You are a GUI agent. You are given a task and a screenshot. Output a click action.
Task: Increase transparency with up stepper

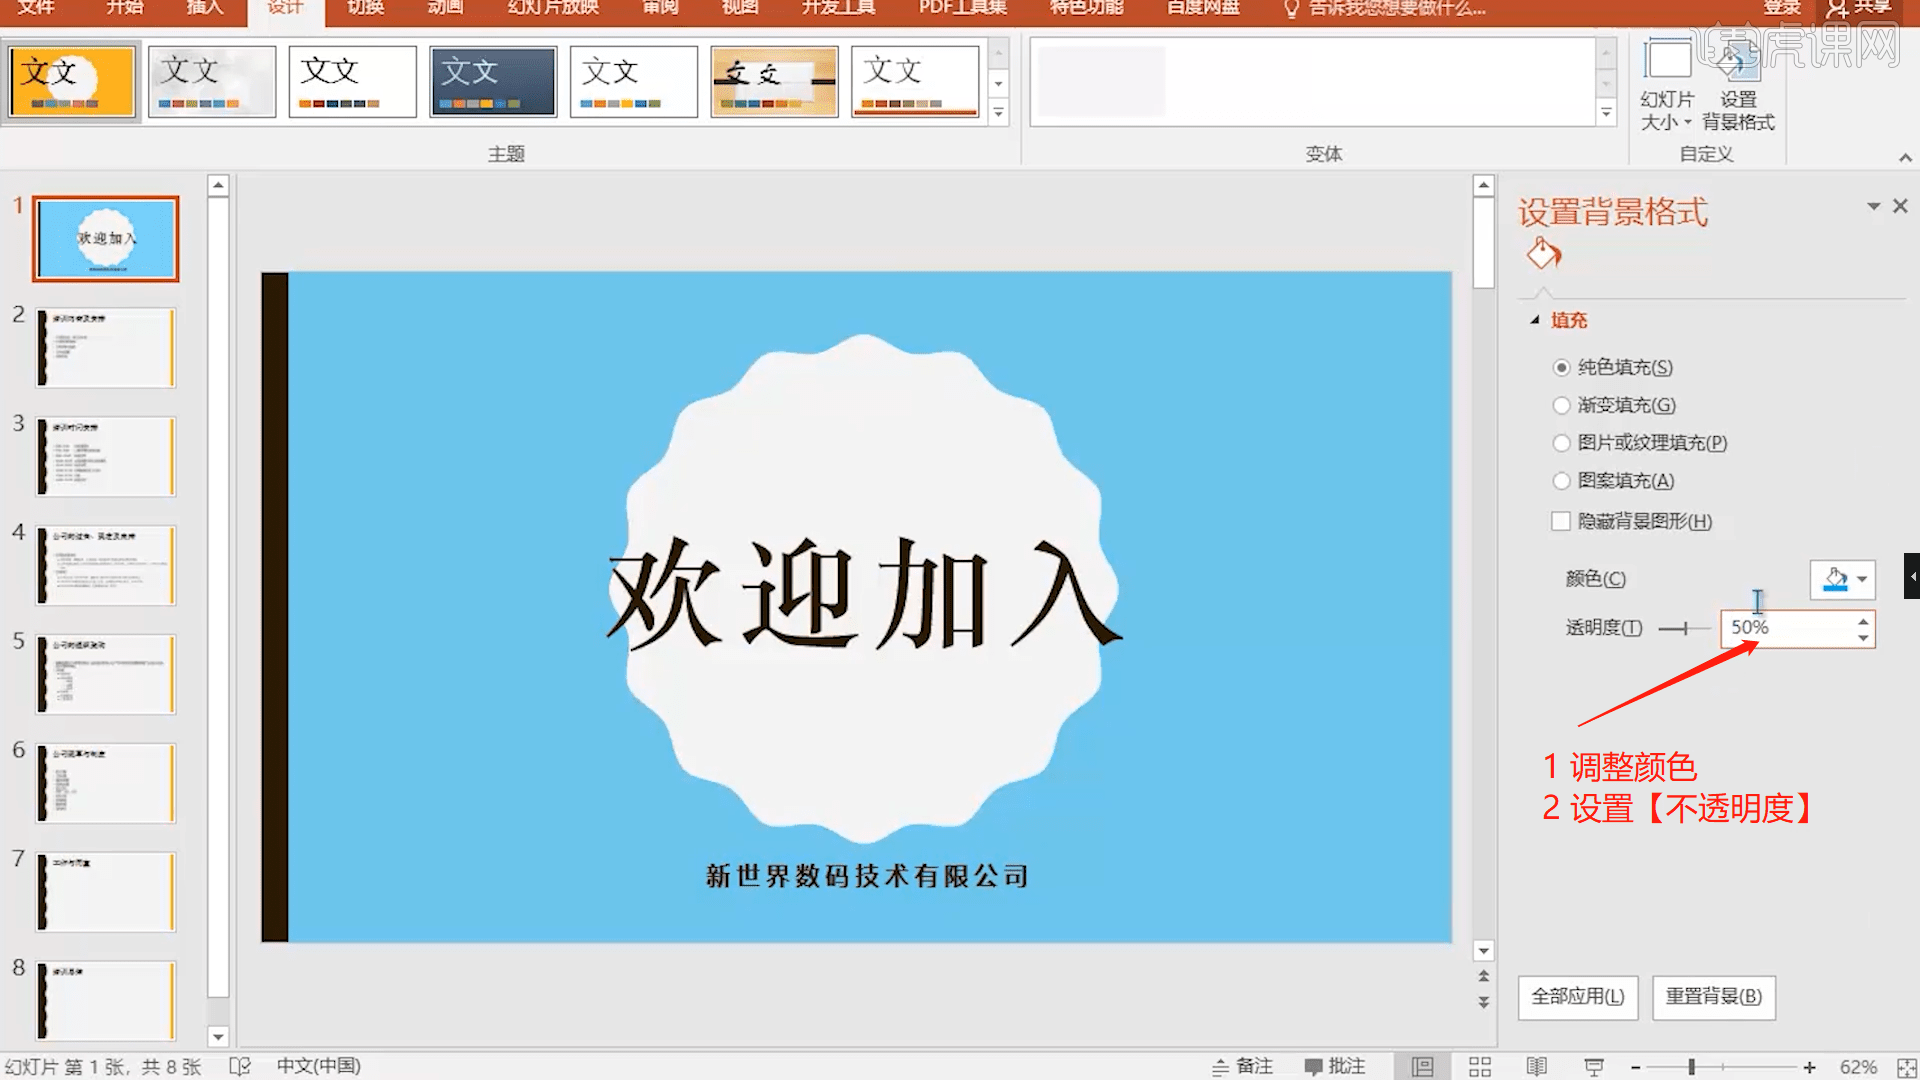pyautogui.click(x=1863, y=621)
